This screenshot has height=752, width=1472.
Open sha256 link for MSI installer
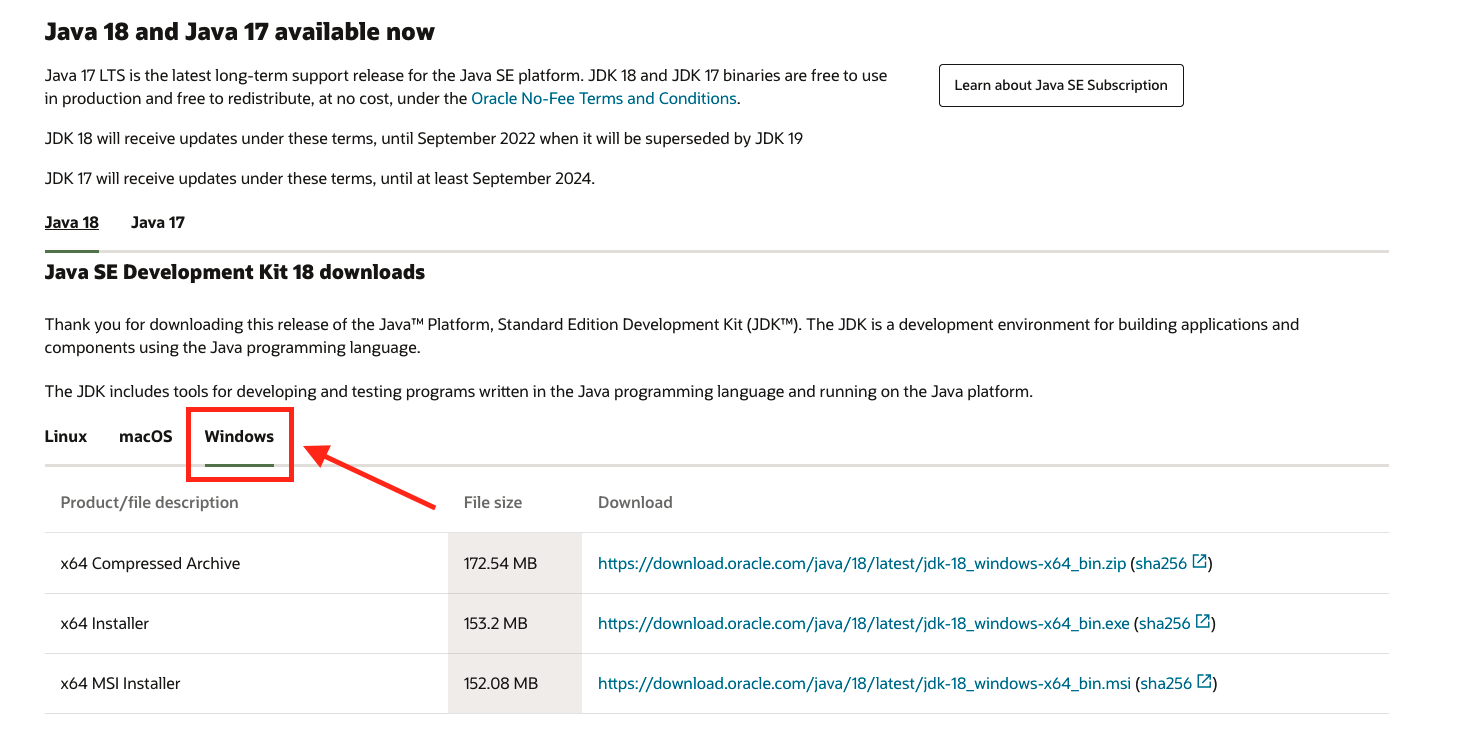1166,683
